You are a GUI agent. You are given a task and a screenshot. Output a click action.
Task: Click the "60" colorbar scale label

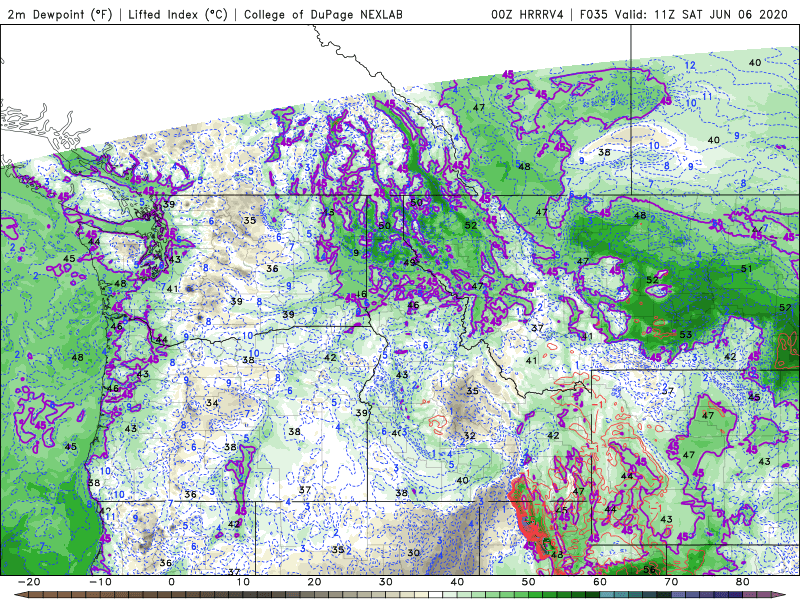click(600, 582)
